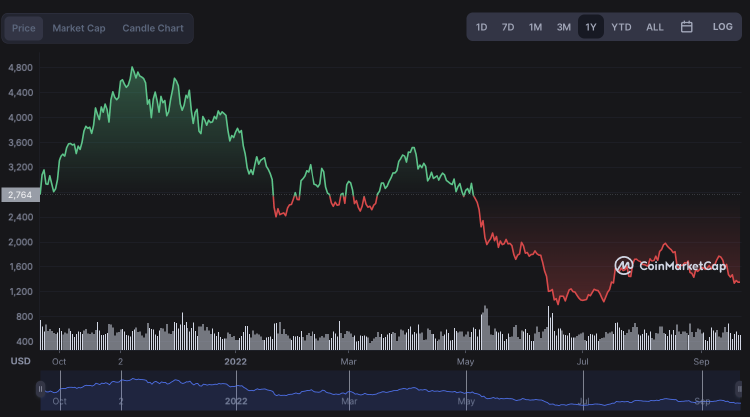Switch to the Market Cap tab

point(78,28)
